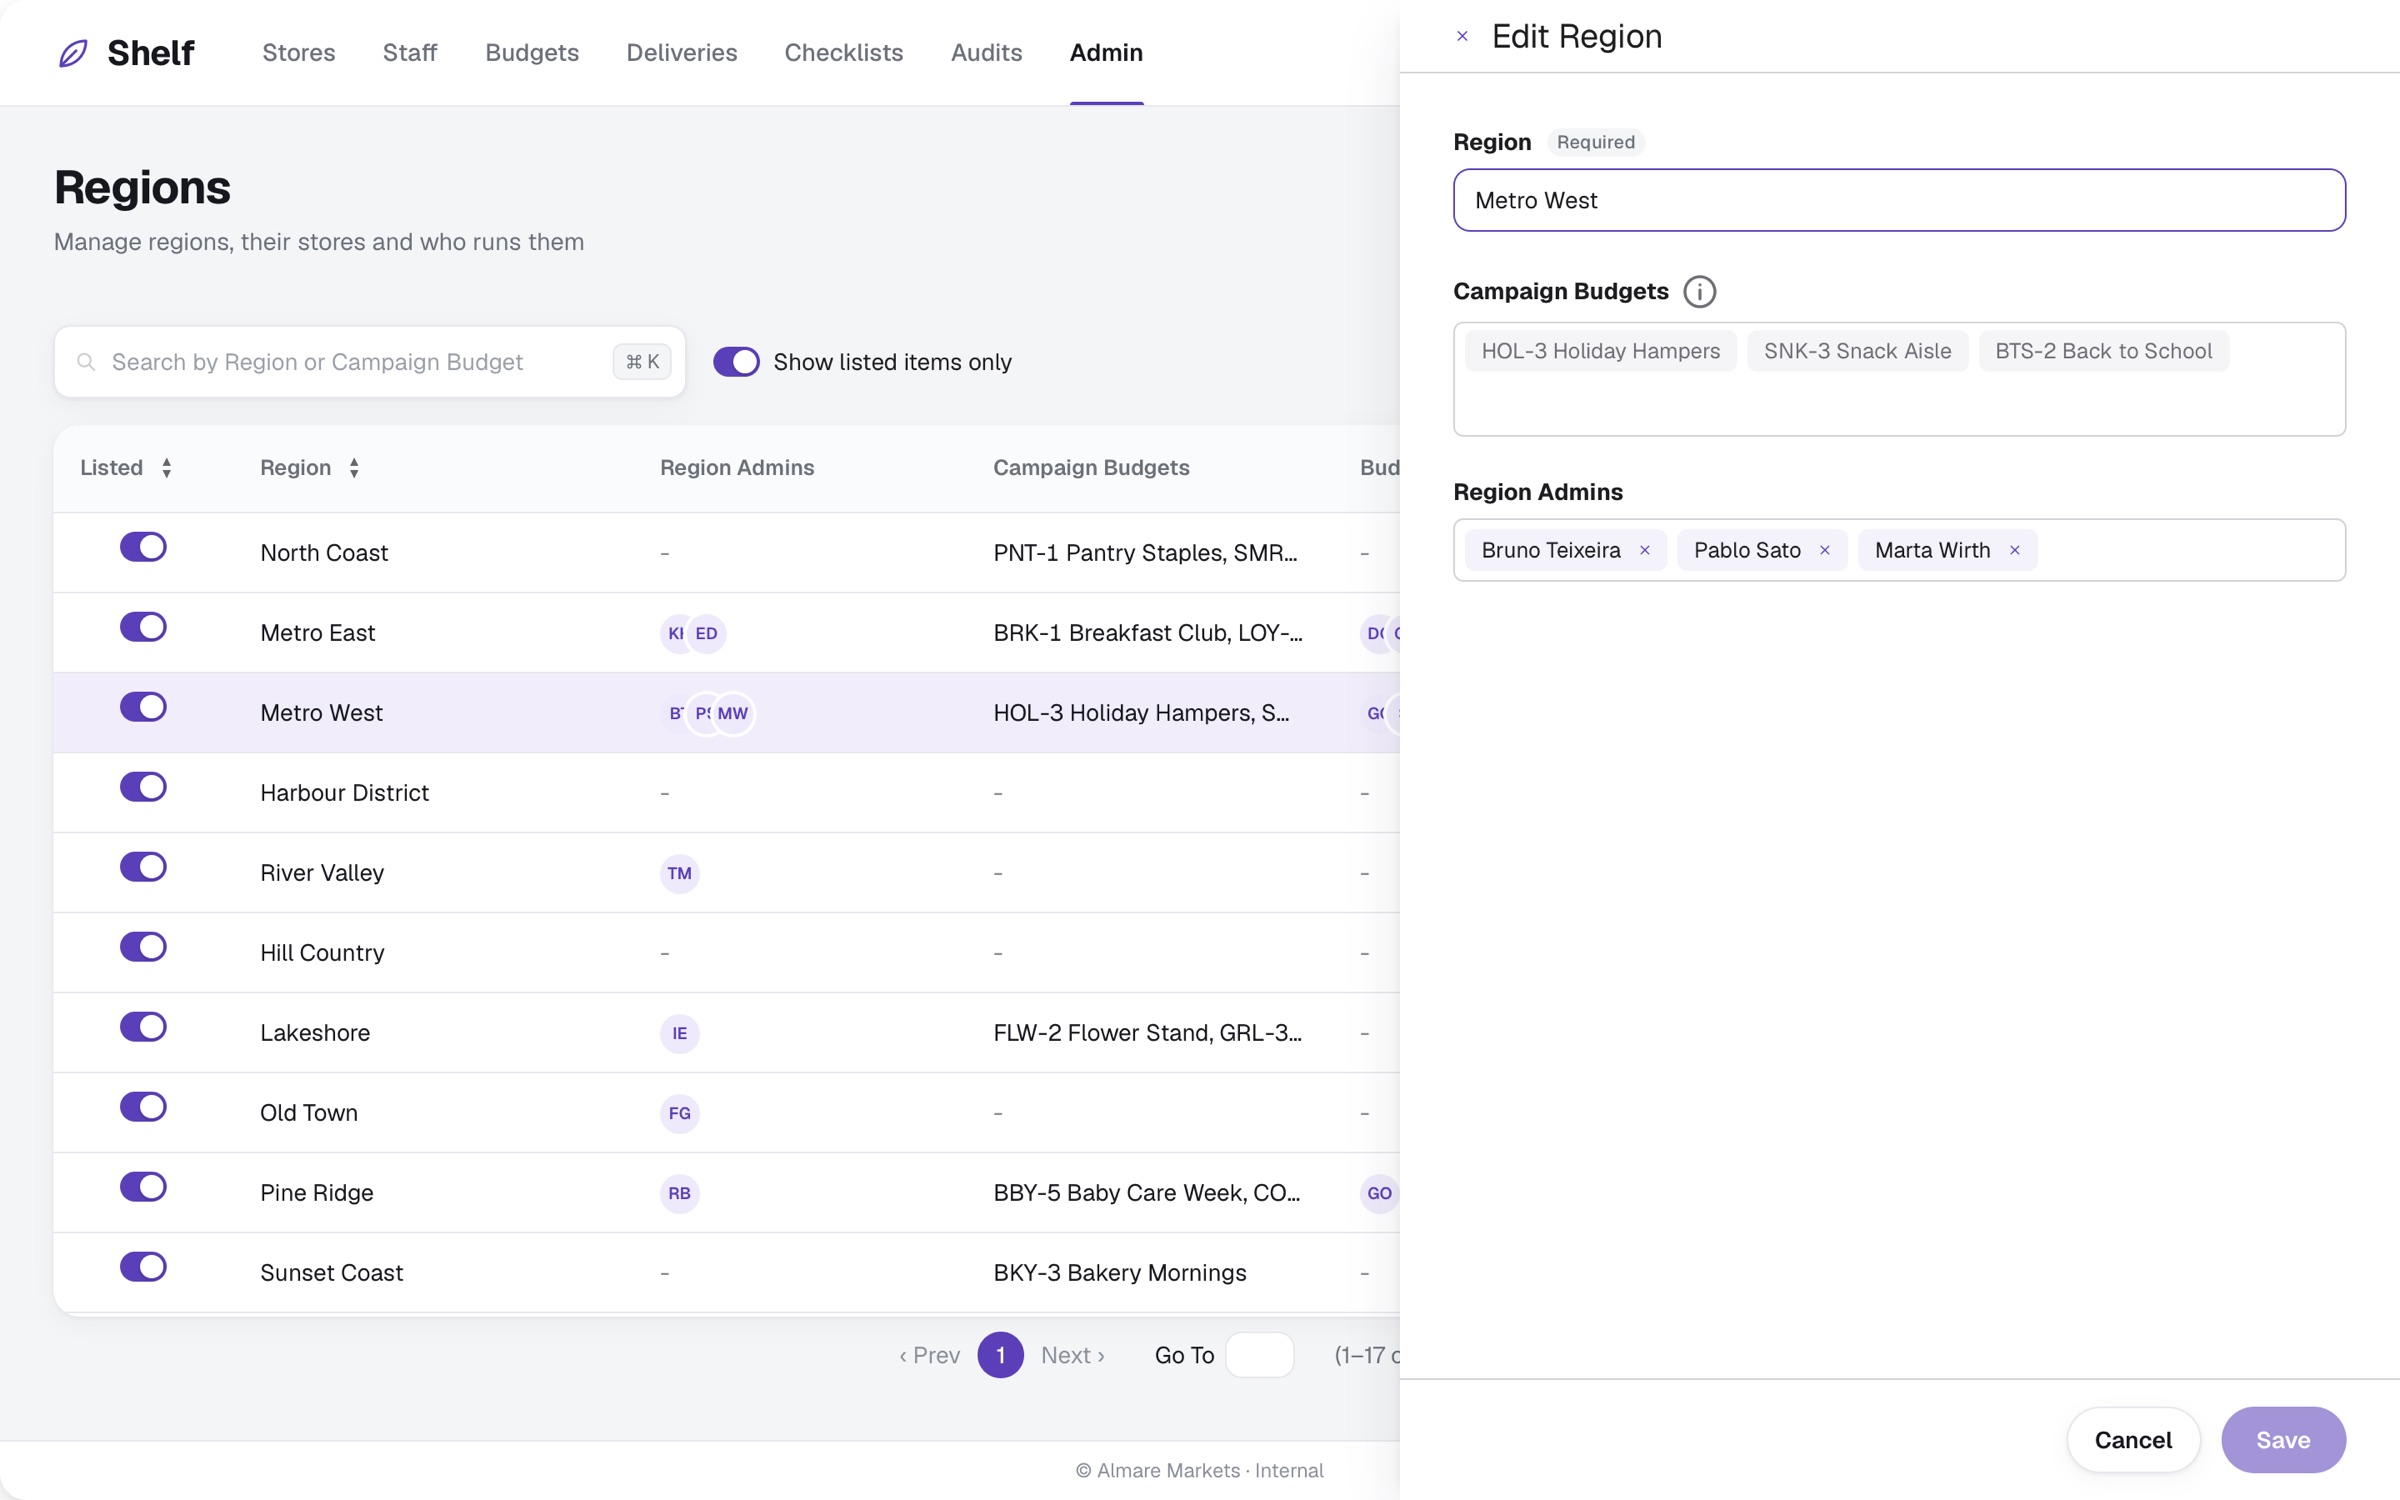
Task: Click FG avatar in Old Town row
Action: (680, 1113)
